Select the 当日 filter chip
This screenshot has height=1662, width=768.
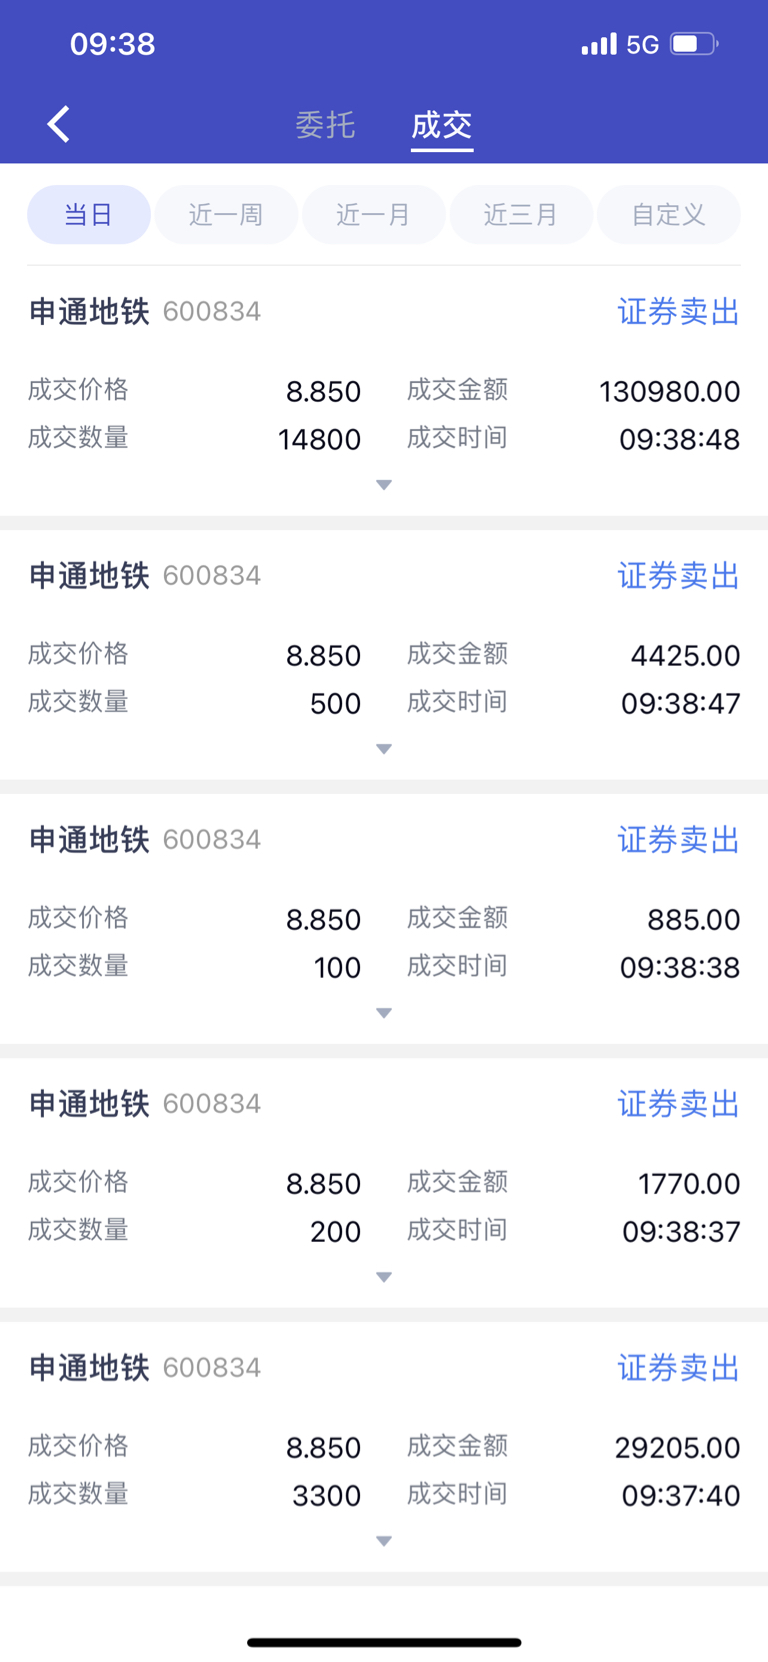(x=89, y=214)
